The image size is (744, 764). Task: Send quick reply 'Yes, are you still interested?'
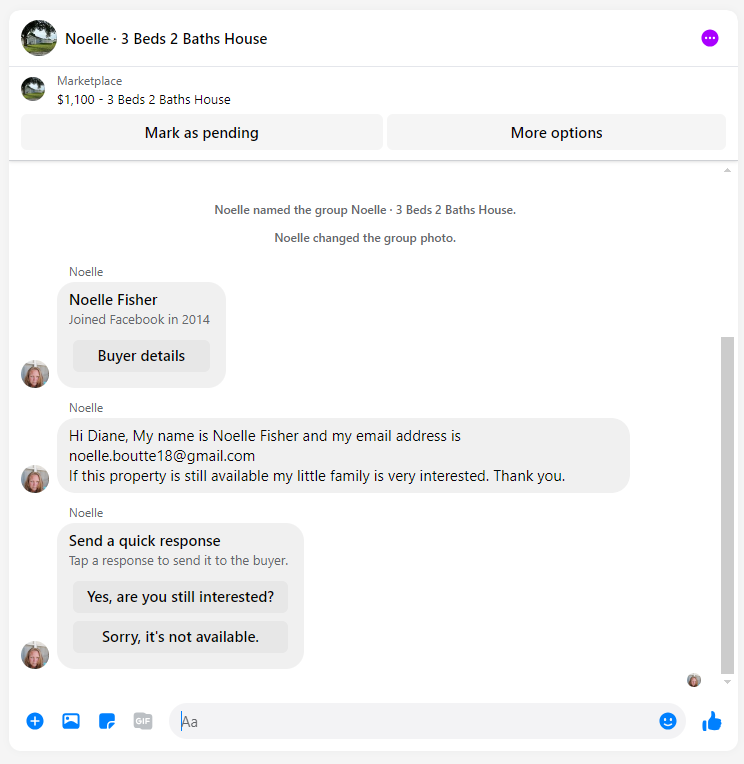[180, 596]
